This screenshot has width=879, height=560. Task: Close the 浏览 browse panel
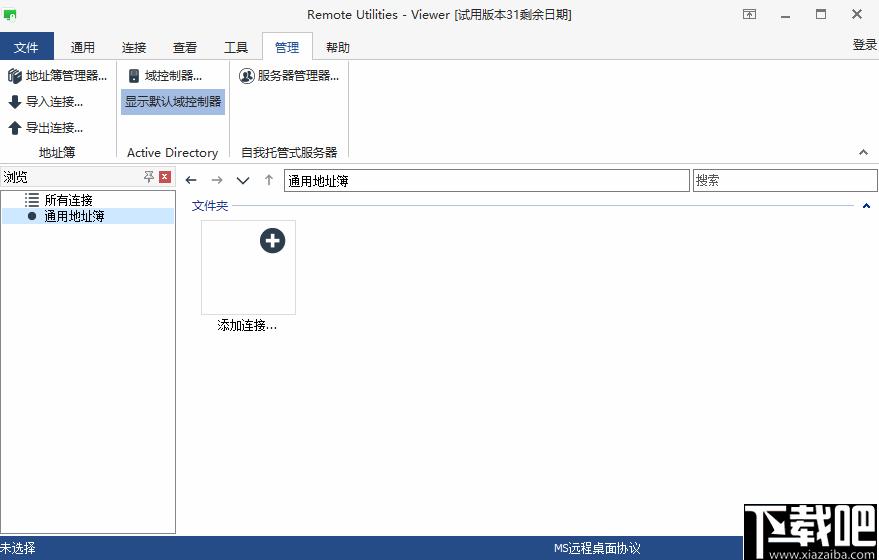[x=165, y=177]
